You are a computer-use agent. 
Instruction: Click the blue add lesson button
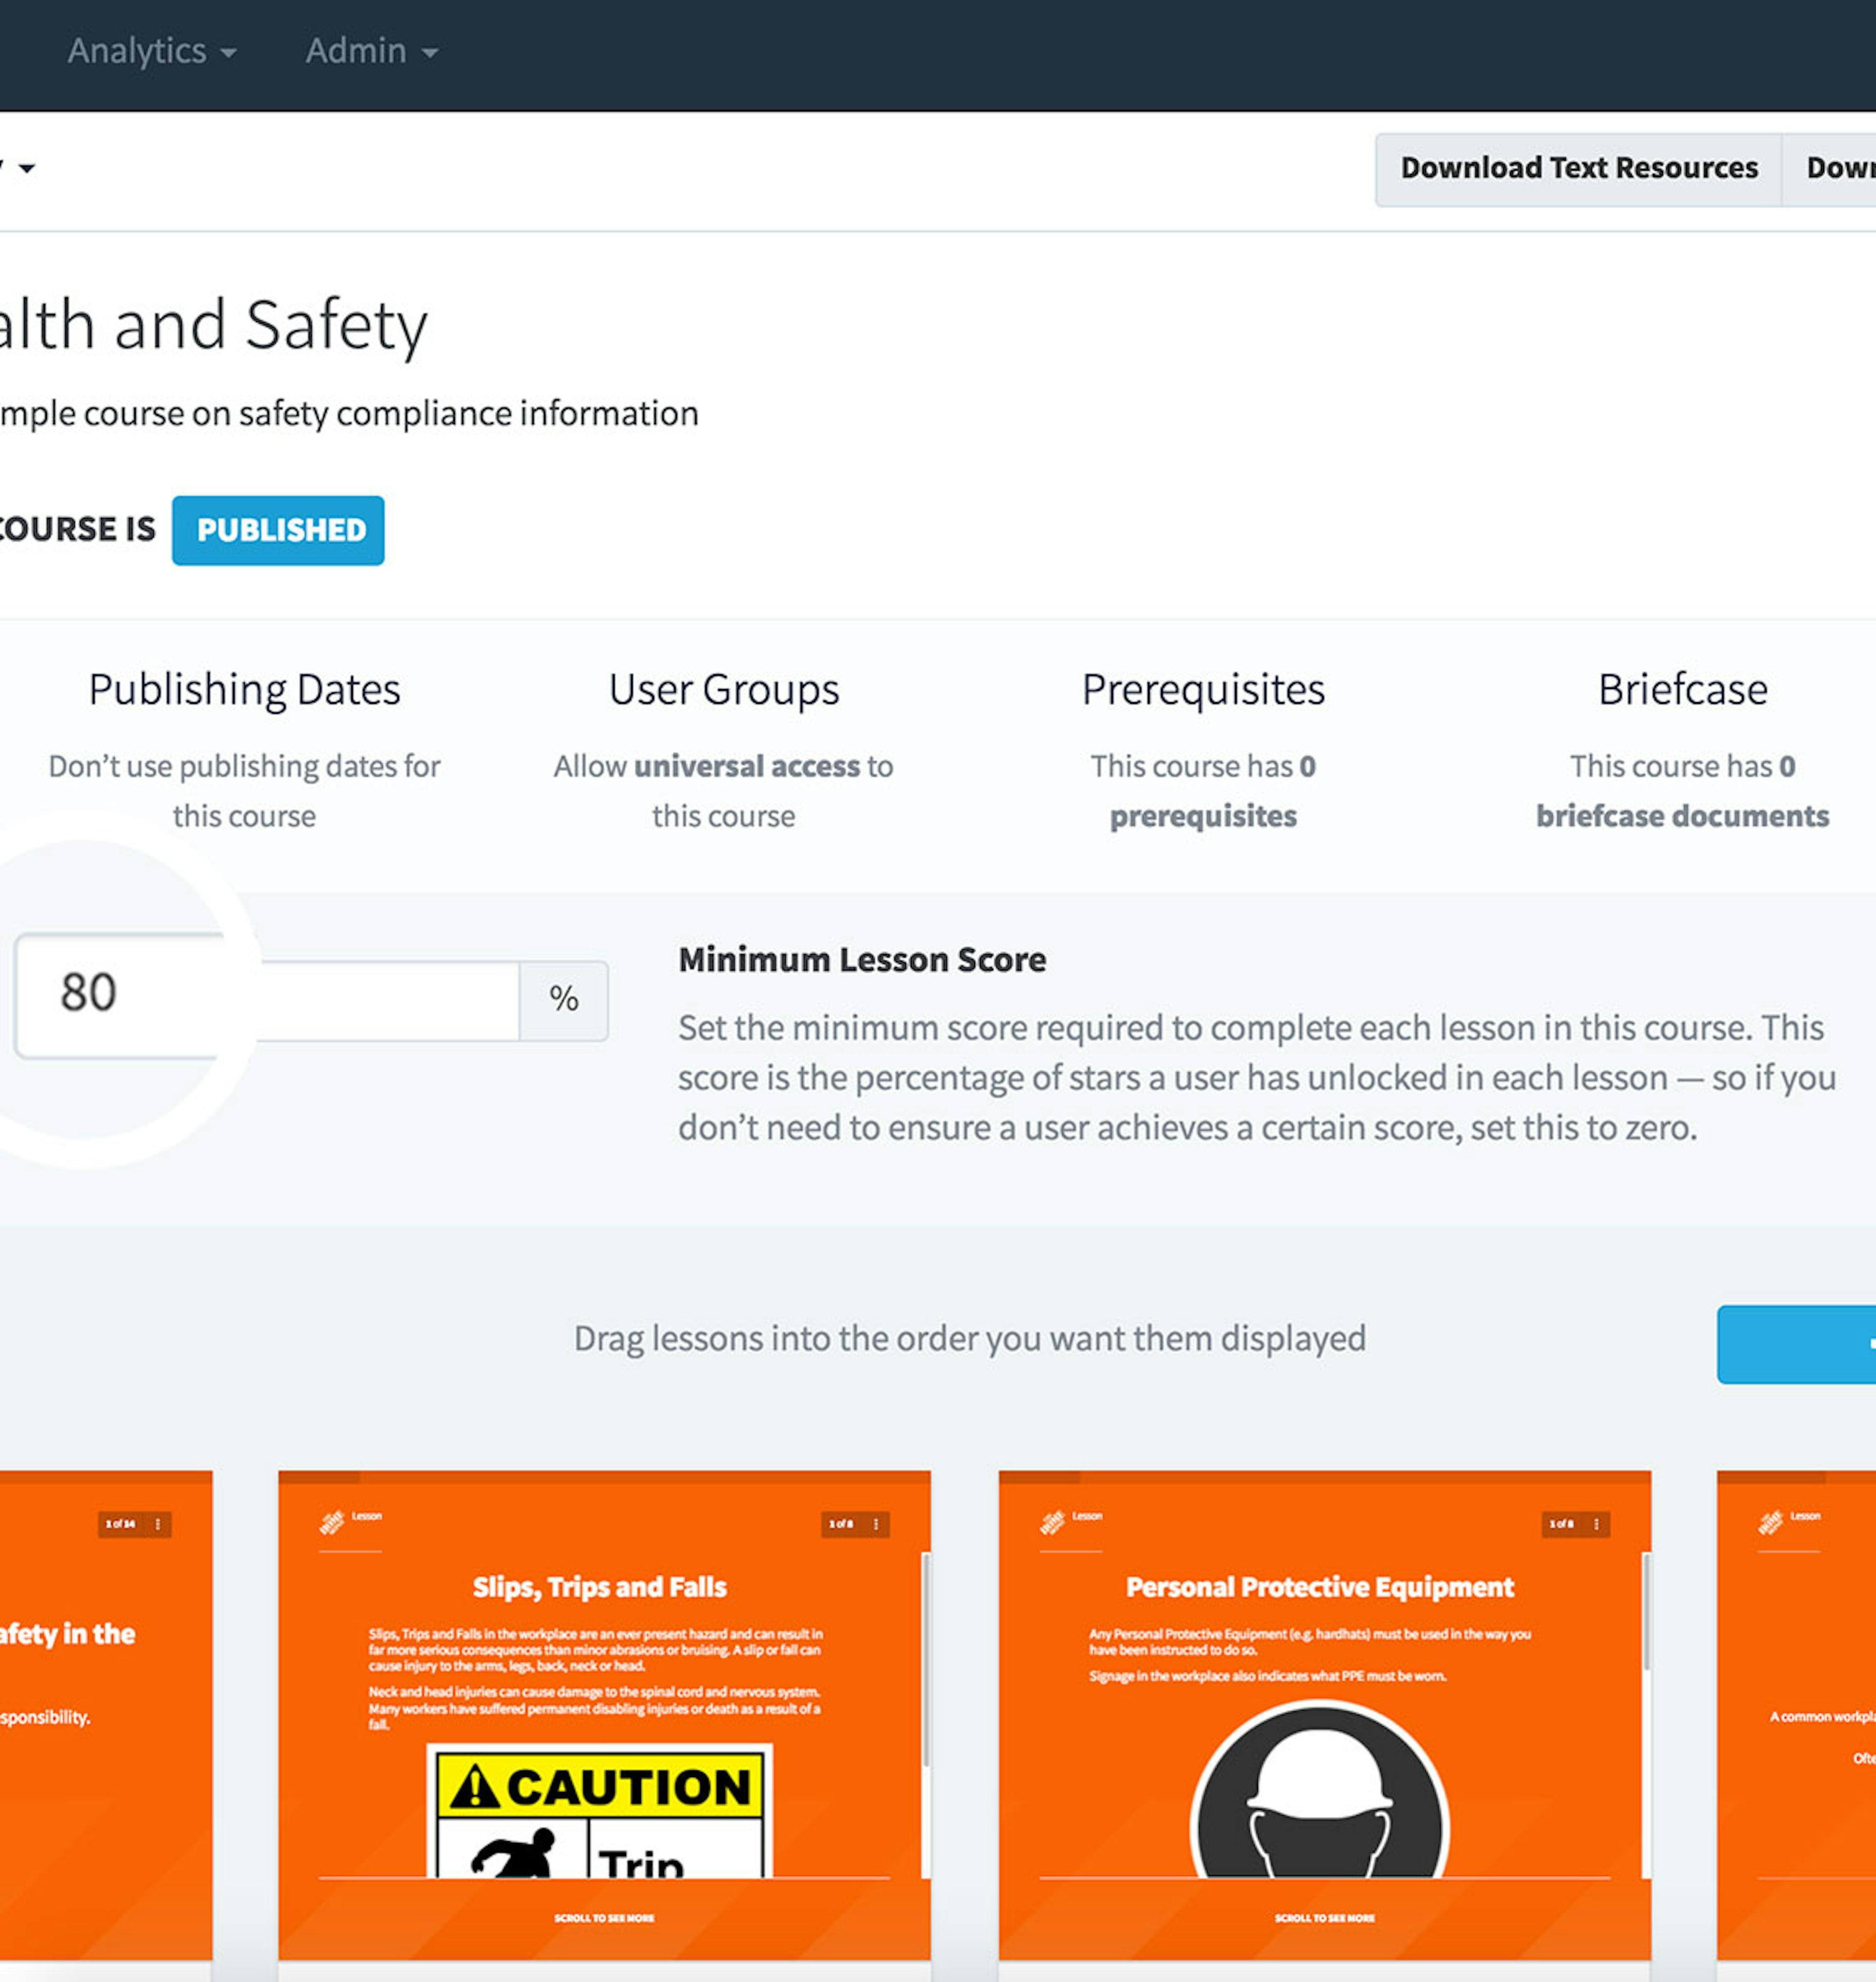(x=1796, y=1344)
